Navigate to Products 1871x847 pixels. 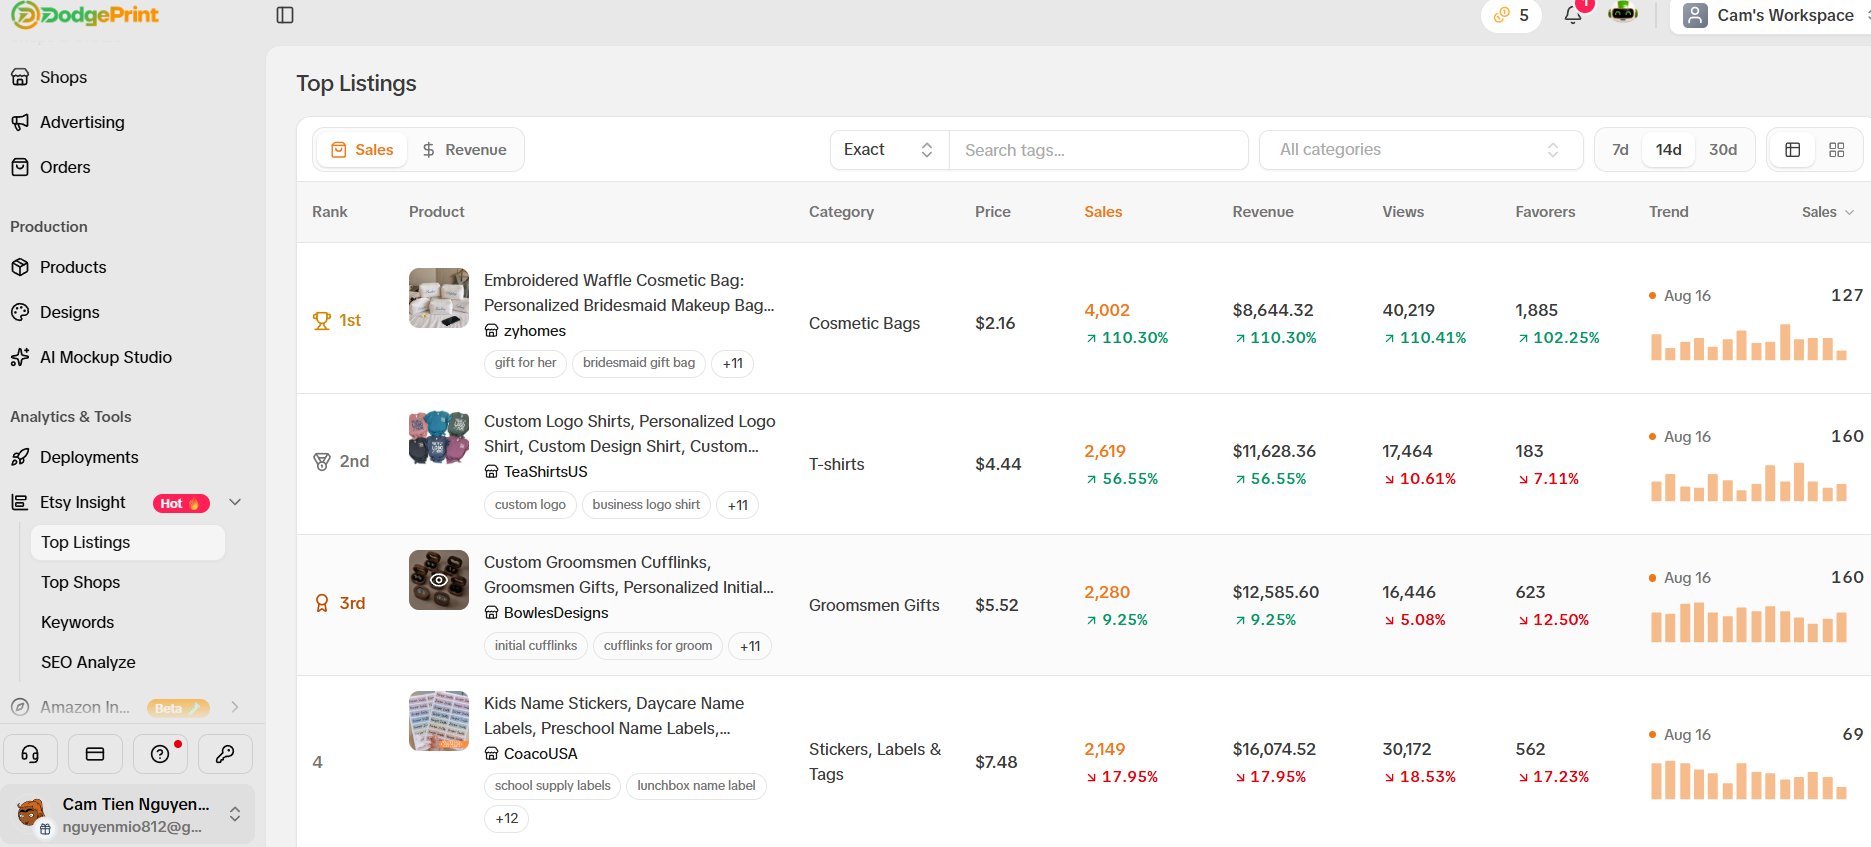click(x=73, y=267)
